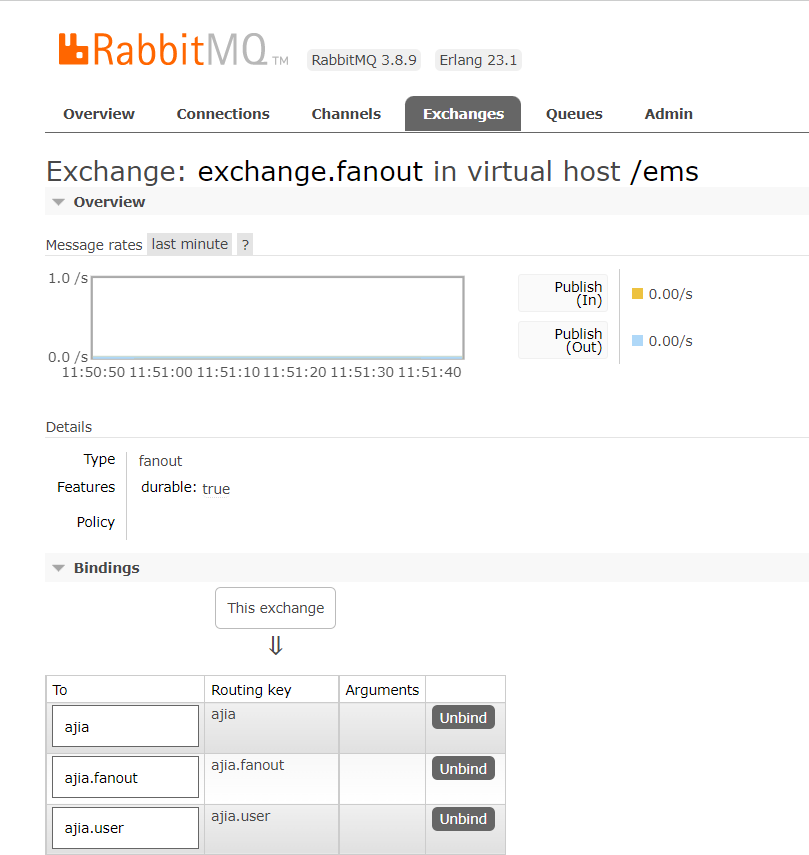Unbind the ajia queue

click(x=463, y=718)
